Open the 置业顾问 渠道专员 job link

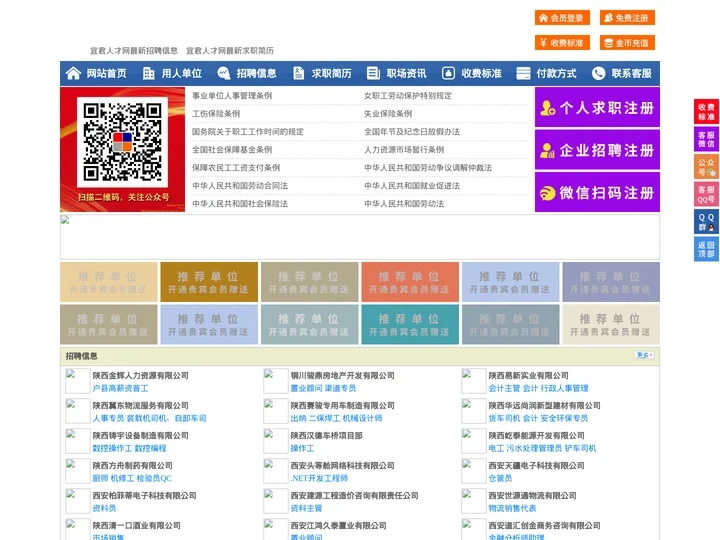[x=323, y=388]
